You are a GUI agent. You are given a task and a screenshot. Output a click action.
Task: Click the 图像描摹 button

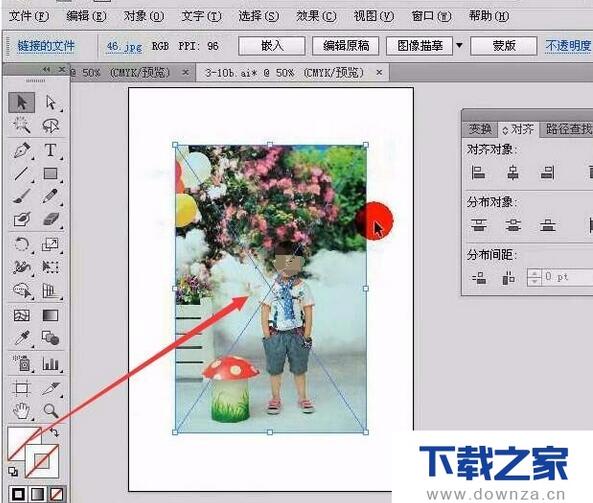click(419, 46)
